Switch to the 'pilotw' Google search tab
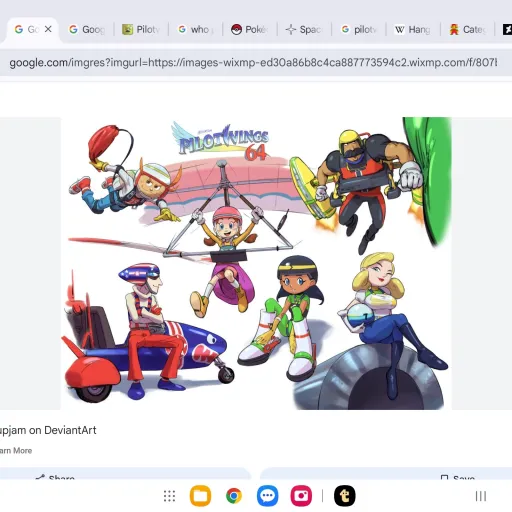The image size is (512, 512). coord(358,30)
